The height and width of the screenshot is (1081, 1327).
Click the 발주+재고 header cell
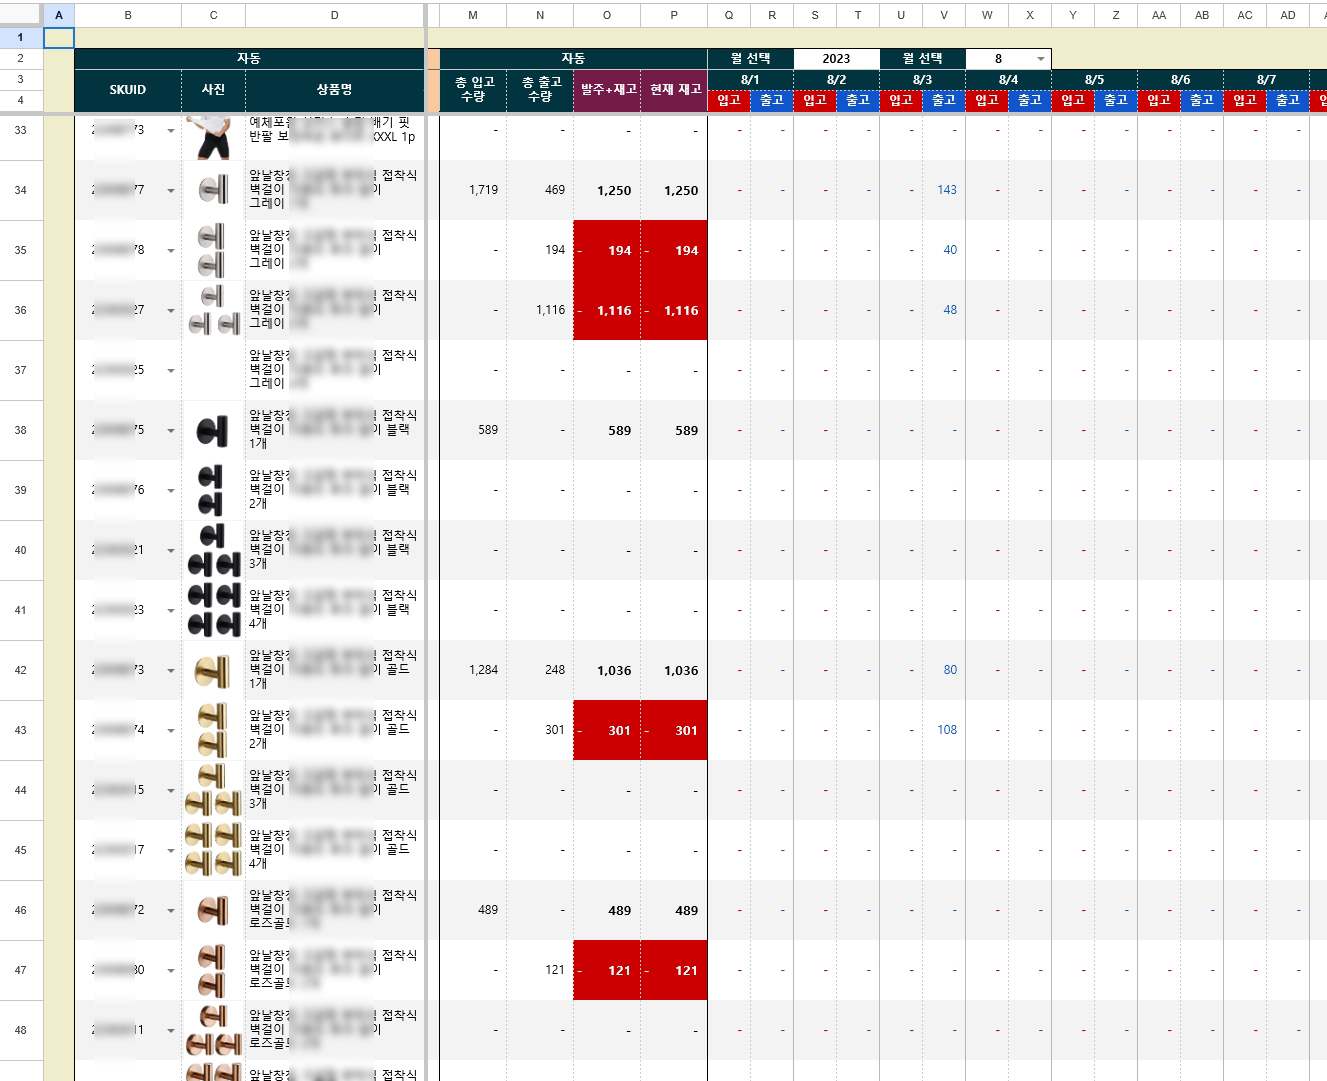tap(607, 90)
